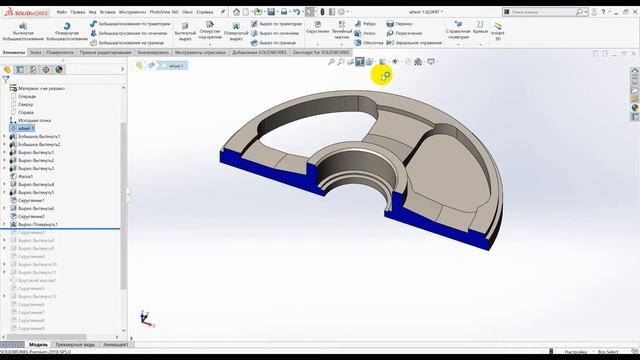This screenshot has width=640, height=360.
Task: Expand Бобышка-Вытянуть1 feature node
Action: tap(4, 136)
